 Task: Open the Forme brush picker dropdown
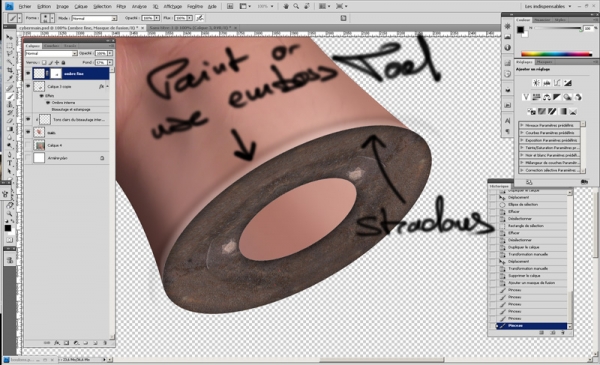(x=52, y=18)
